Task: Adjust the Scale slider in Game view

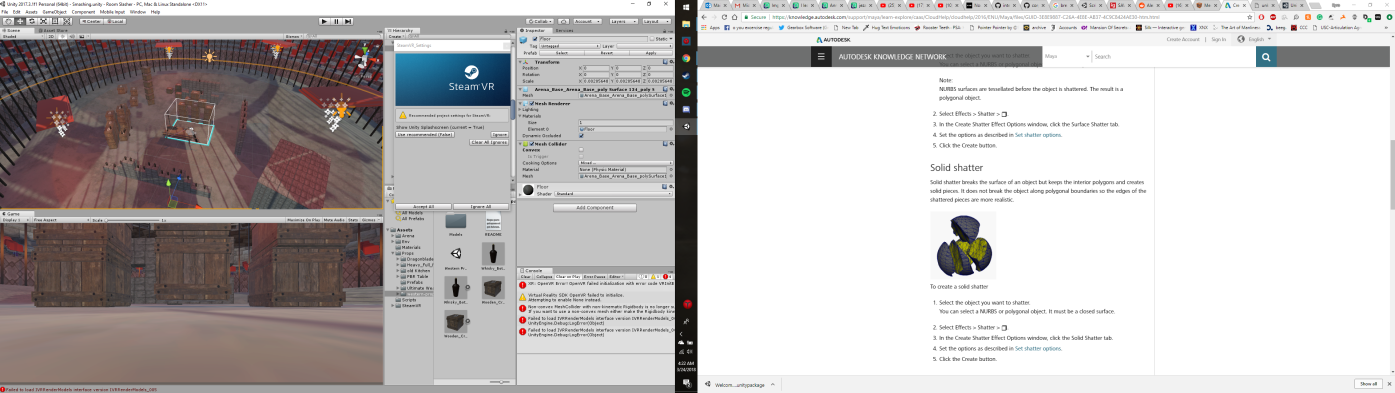Action: (132, 220)
